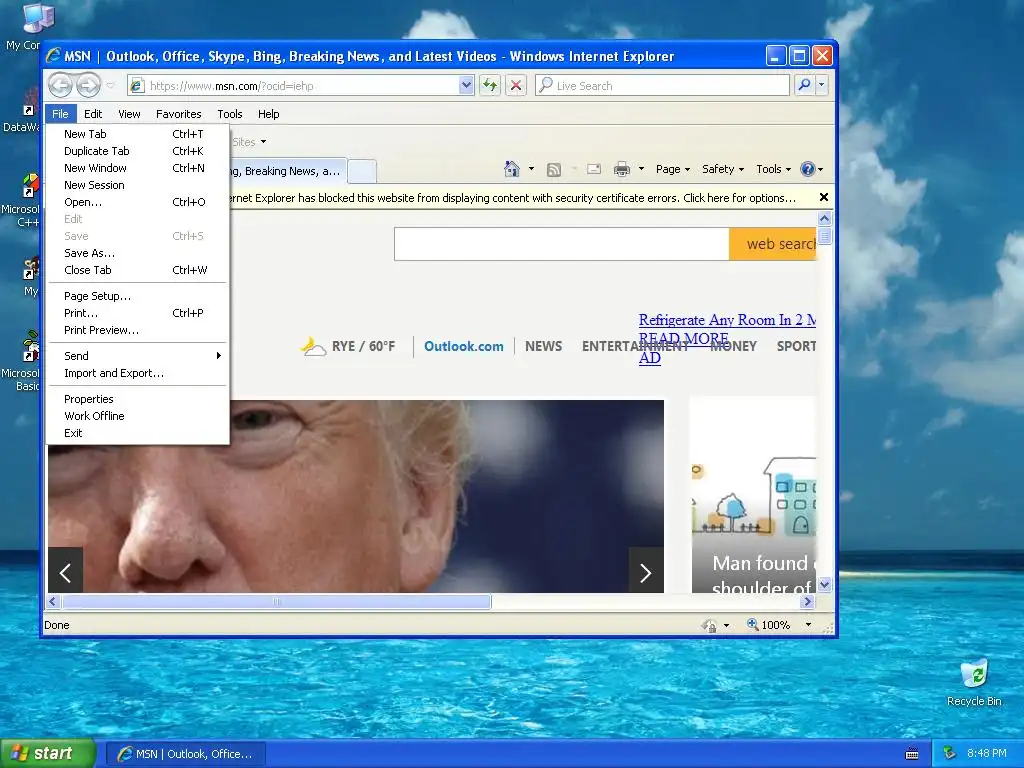Open the recent pages dropdown arrow
This screenshot has height=768, width=1024.
point(110,86)
